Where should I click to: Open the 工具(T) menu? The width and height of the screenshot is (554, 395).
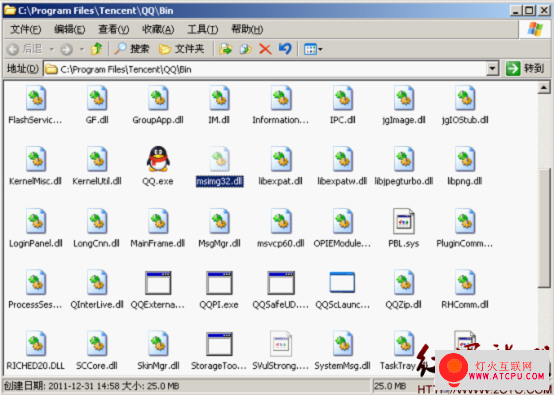[202, 29]
